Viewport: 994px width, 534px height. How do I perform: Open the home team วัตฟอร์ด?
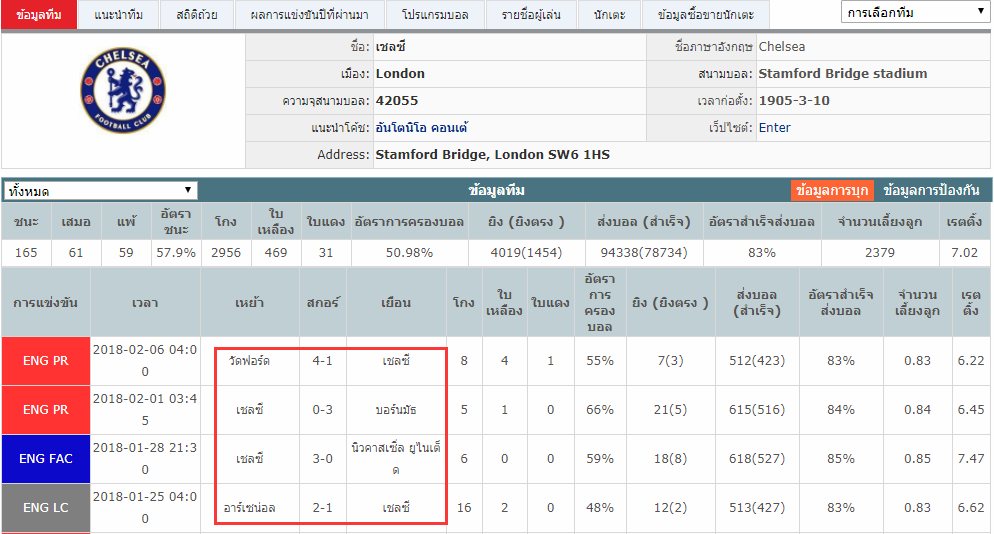coord(249,361)
